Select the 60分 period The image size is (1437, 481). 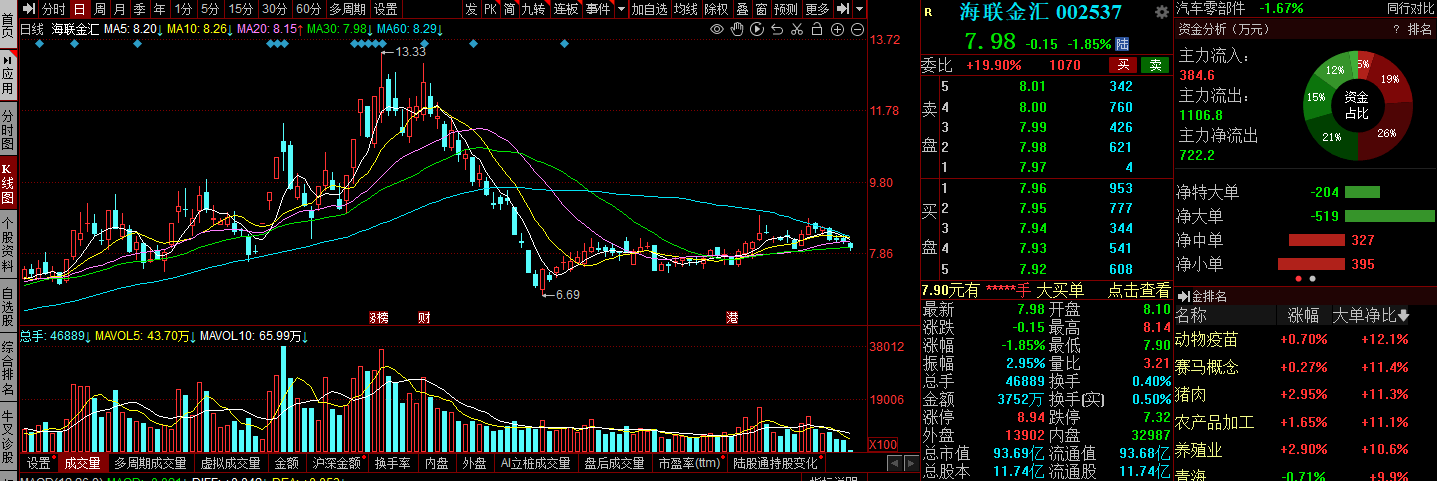(309, 9)
